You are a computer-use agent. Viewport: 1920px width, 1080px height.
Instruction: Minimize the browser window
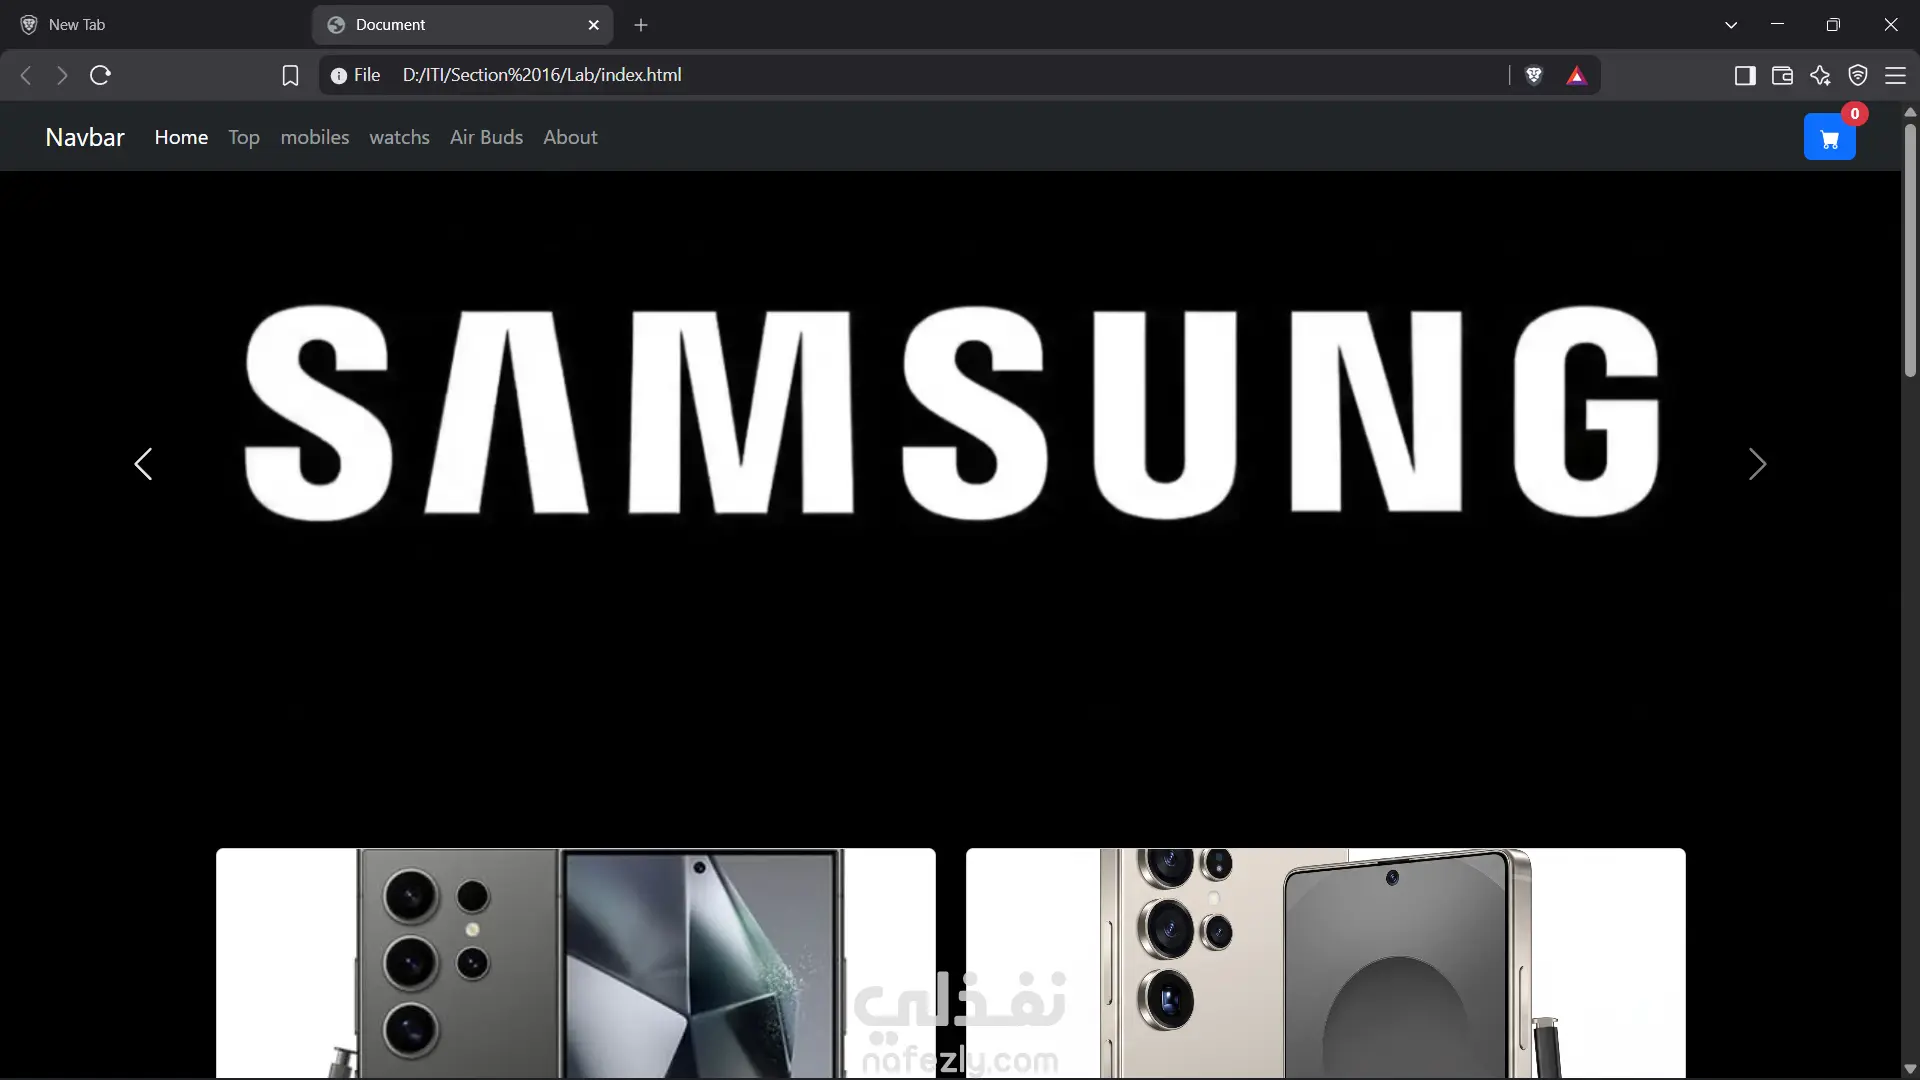click(x=1777, y=25)
